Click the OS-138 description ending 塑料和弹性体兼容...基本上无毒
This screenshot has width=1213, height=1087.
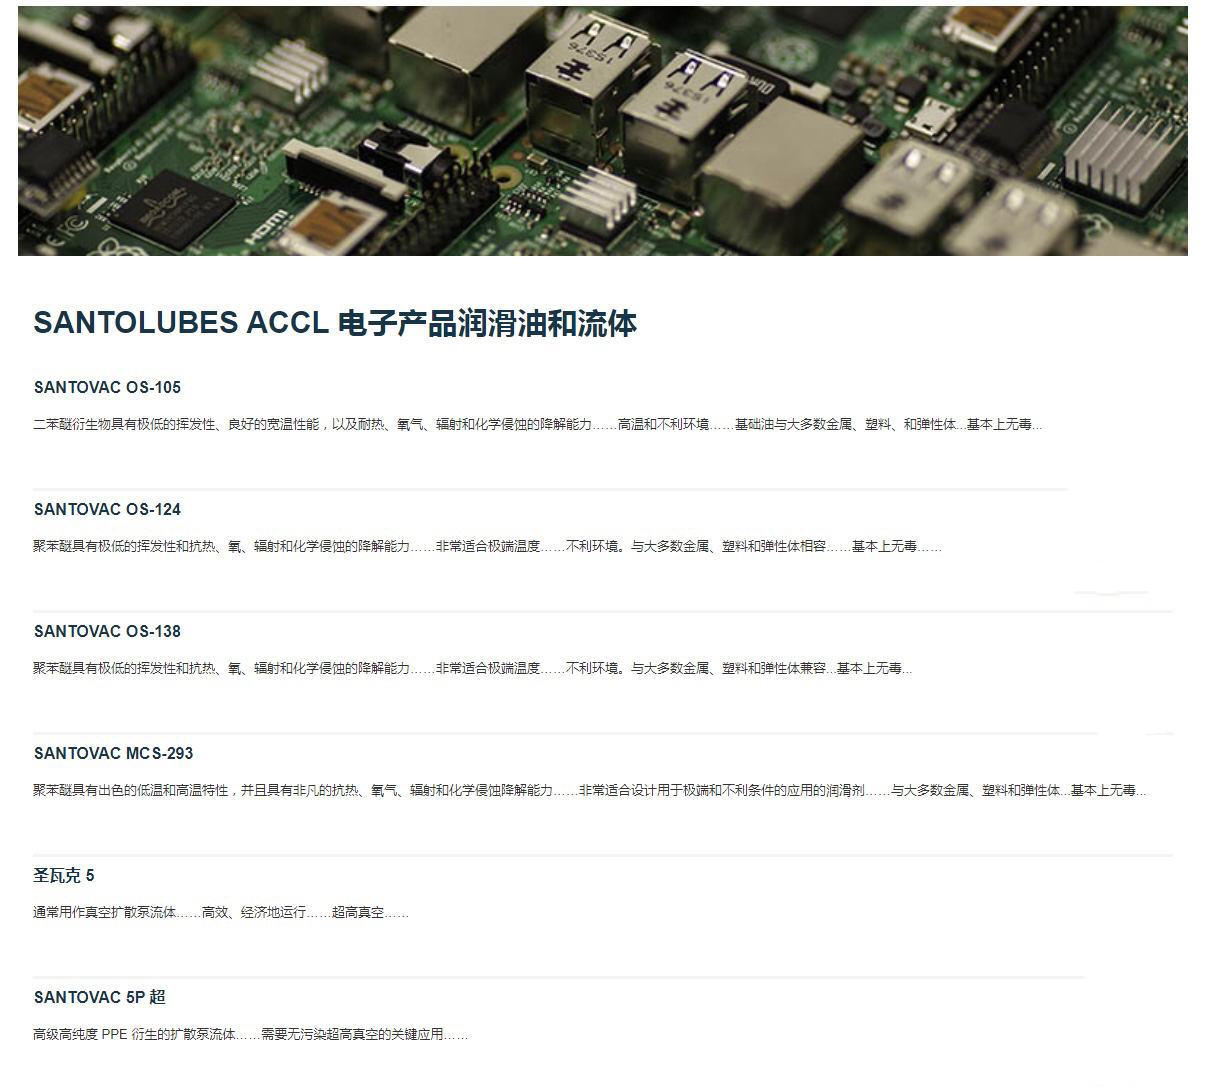(x=472, y=669)
